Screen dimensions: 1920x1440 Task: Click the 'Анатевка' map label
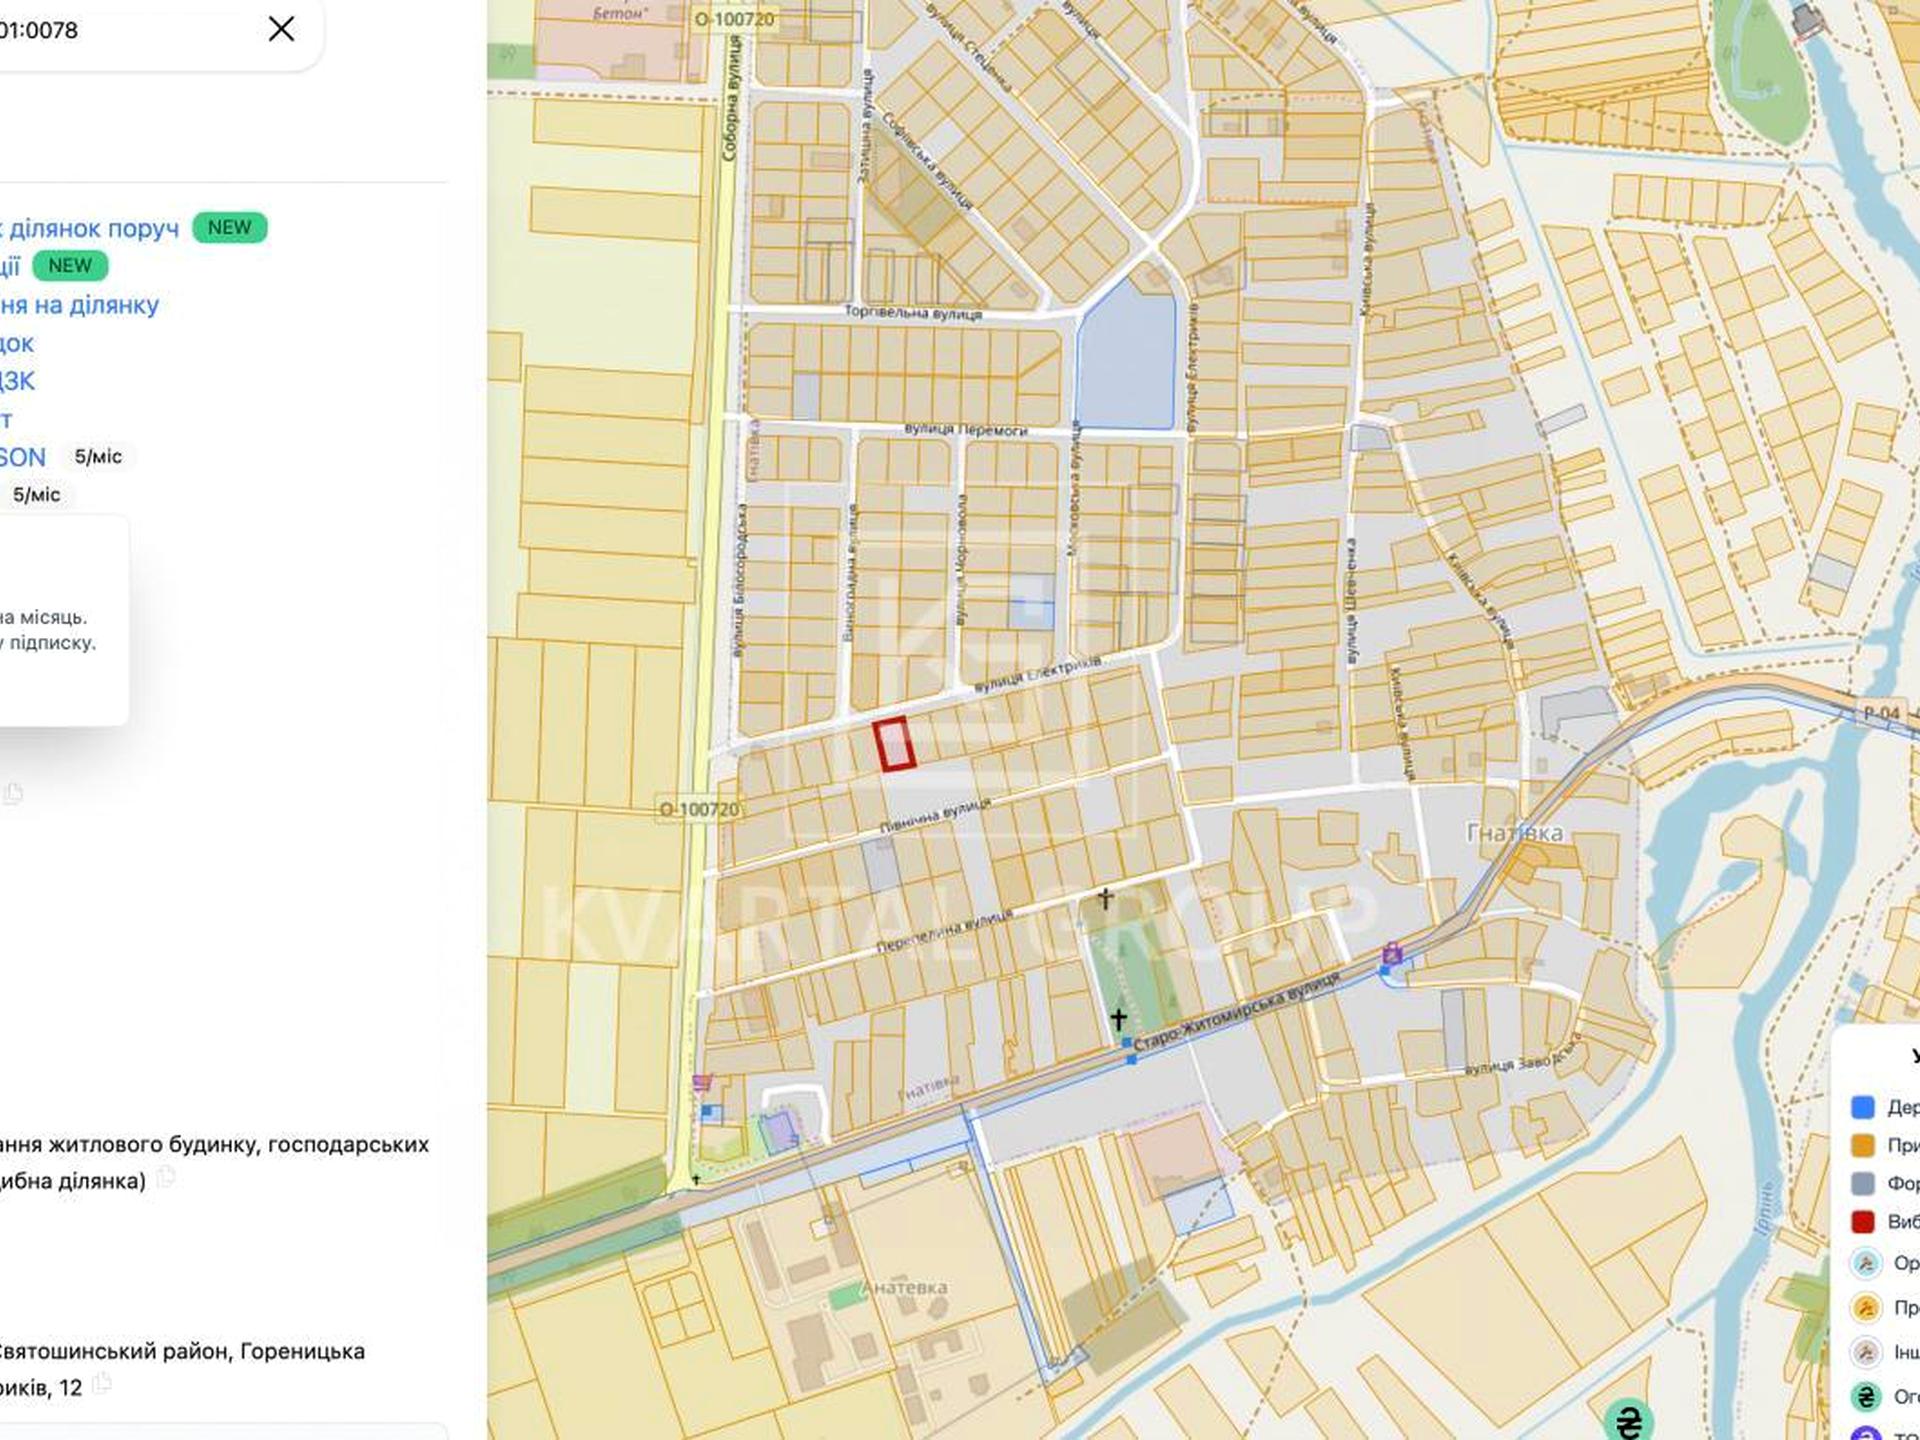tap(905, 1287)
